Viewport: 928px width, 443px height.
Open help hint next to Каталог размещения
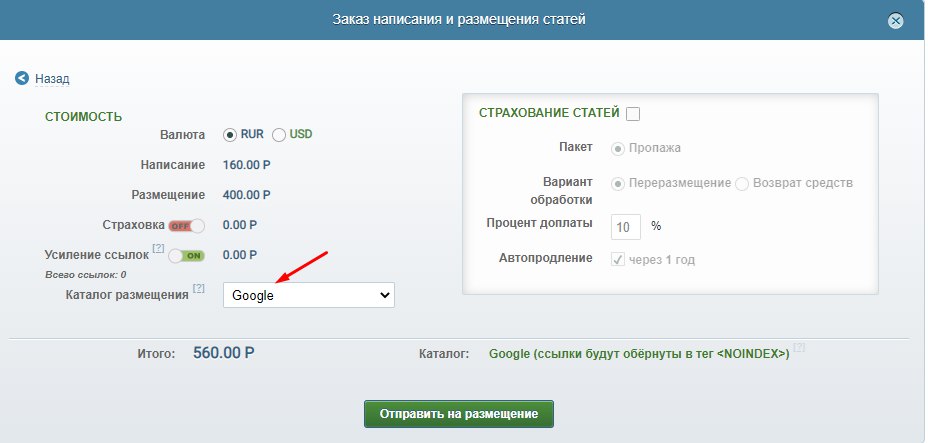pyautogui.click(x=198, y=288)
